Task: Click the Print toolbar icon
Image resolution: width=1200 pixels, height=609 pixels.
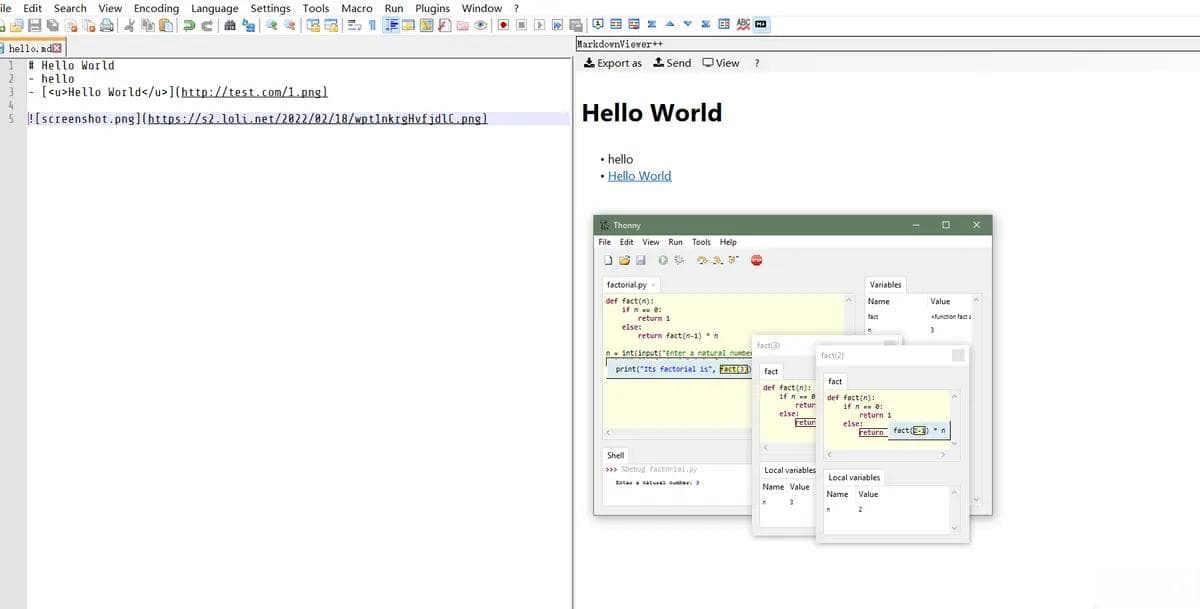Action: [107, 25]
